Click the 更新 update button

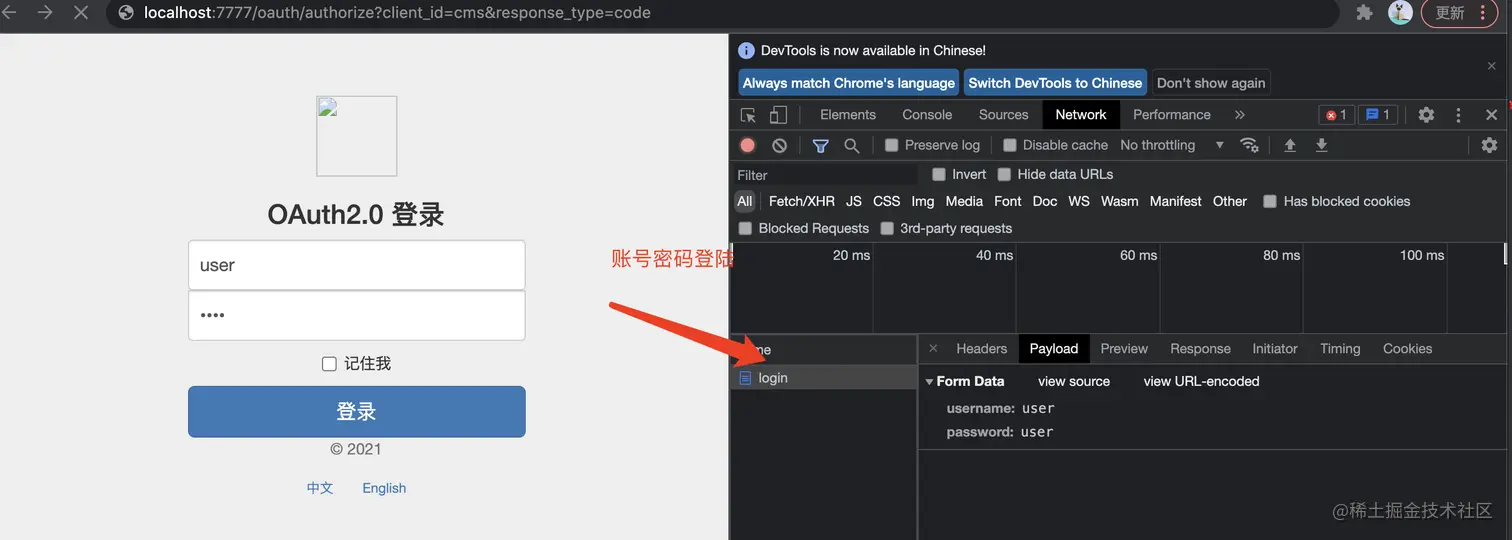click(1460, 13)
